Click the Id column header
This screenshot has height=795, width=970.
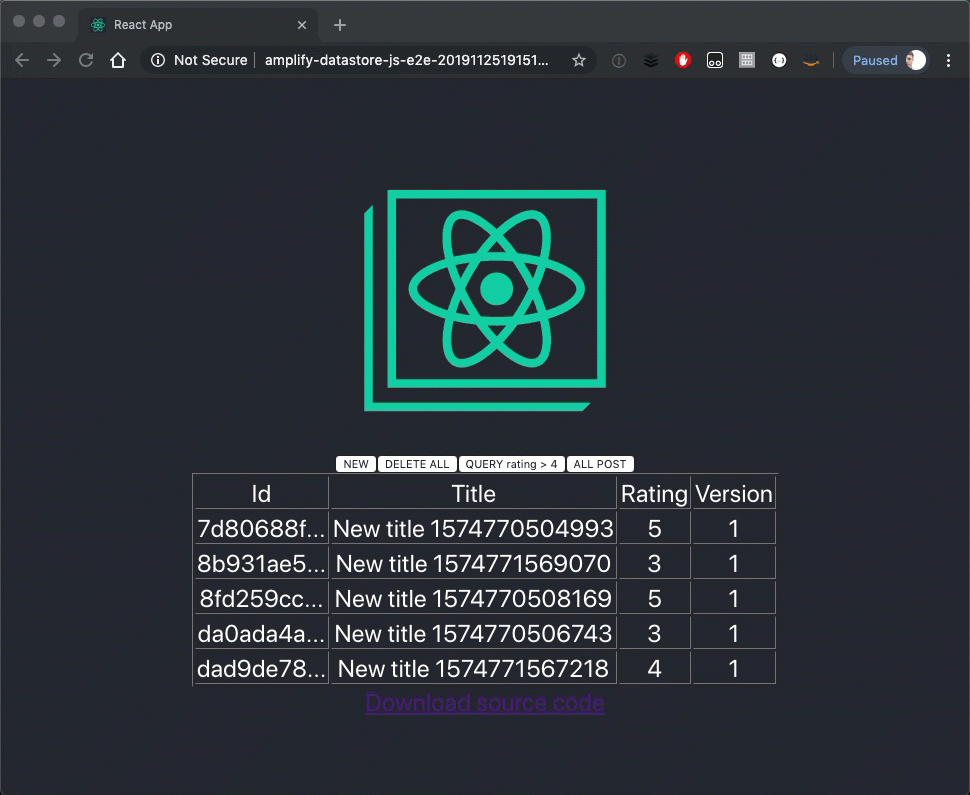261,494
